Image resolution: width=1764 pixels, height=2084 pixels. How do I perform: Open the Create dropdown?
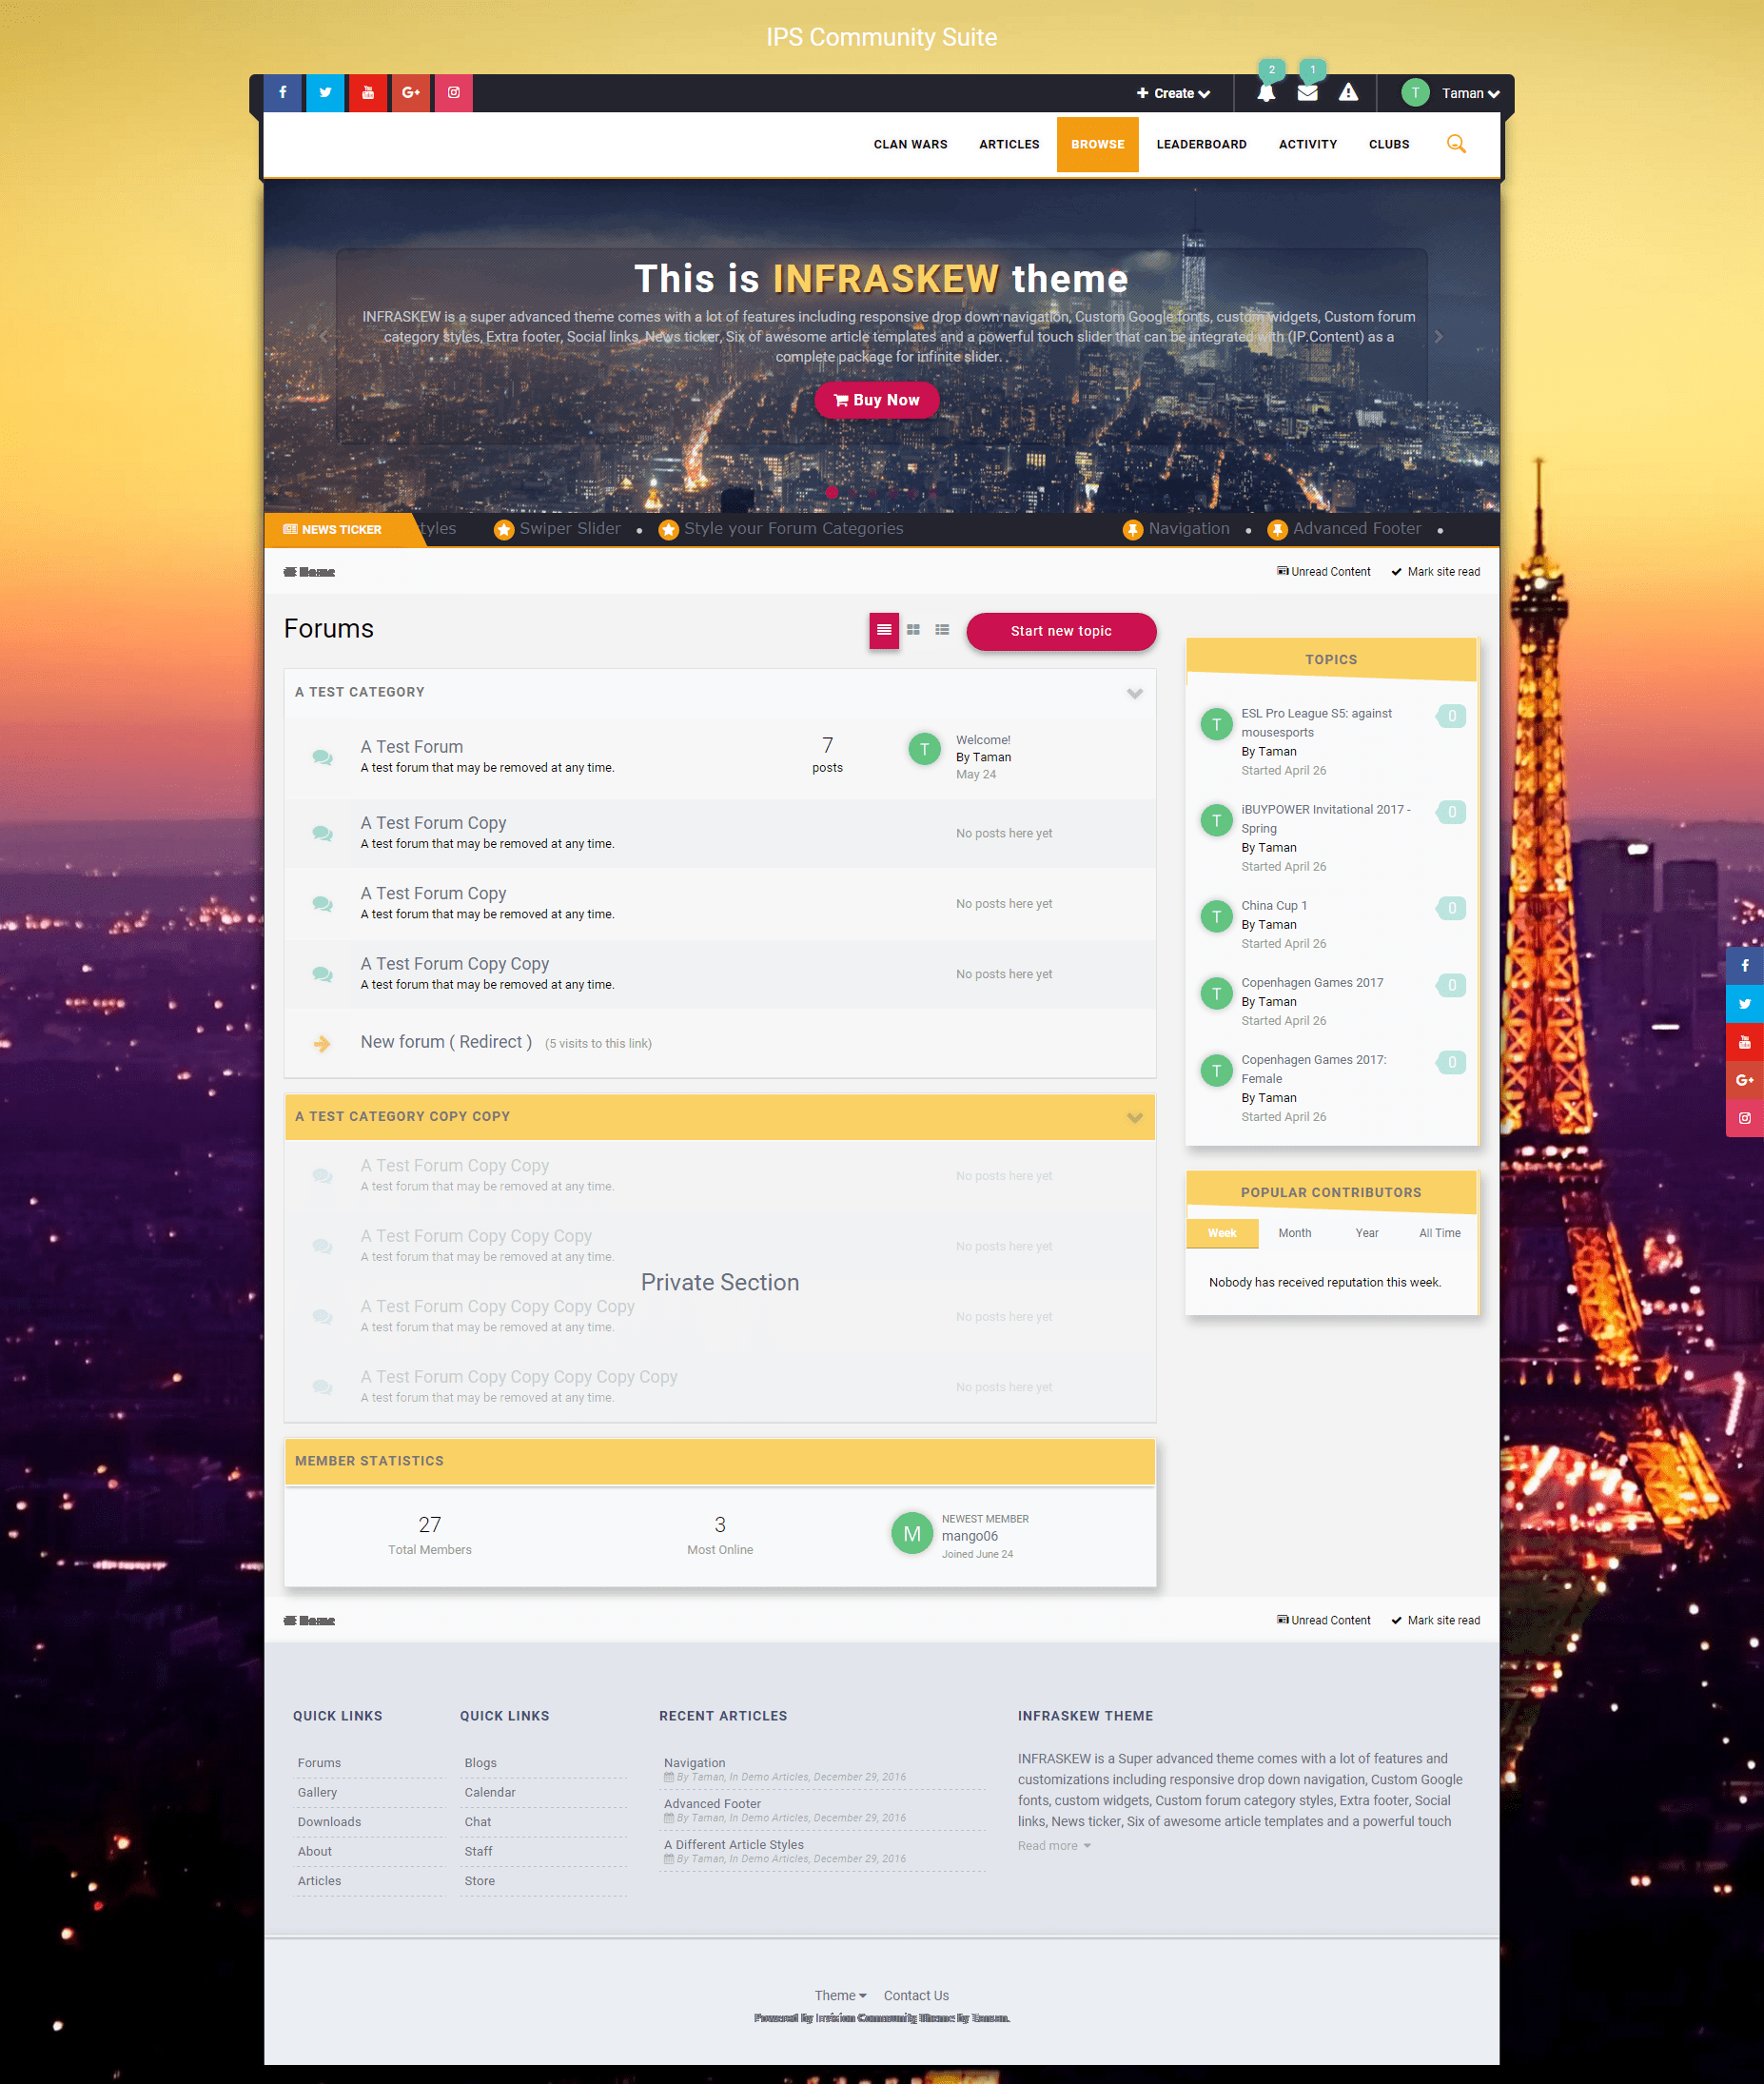[x=1173, y=93]
